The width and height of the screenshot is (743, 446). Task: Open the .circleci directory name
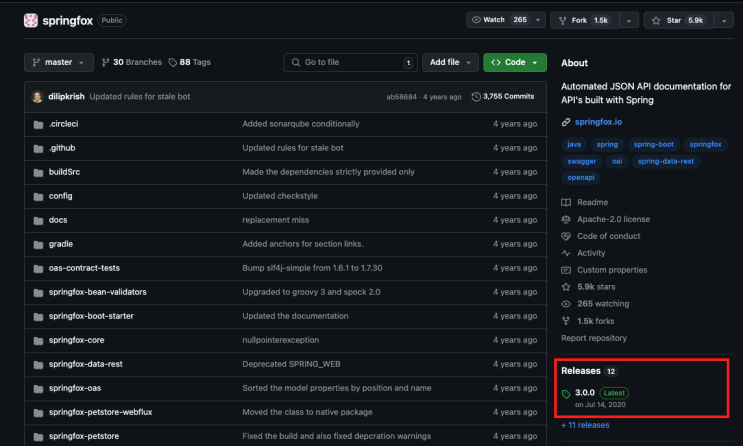[x=63, y=124]
